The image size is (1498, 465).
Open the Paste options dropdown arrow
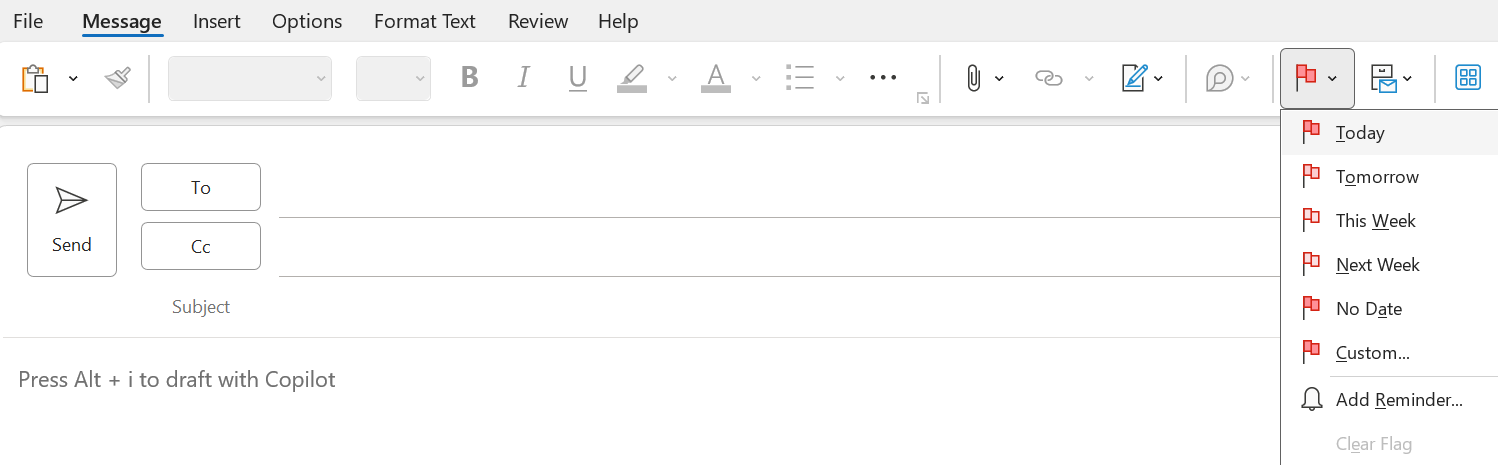(x=73, y=79)
